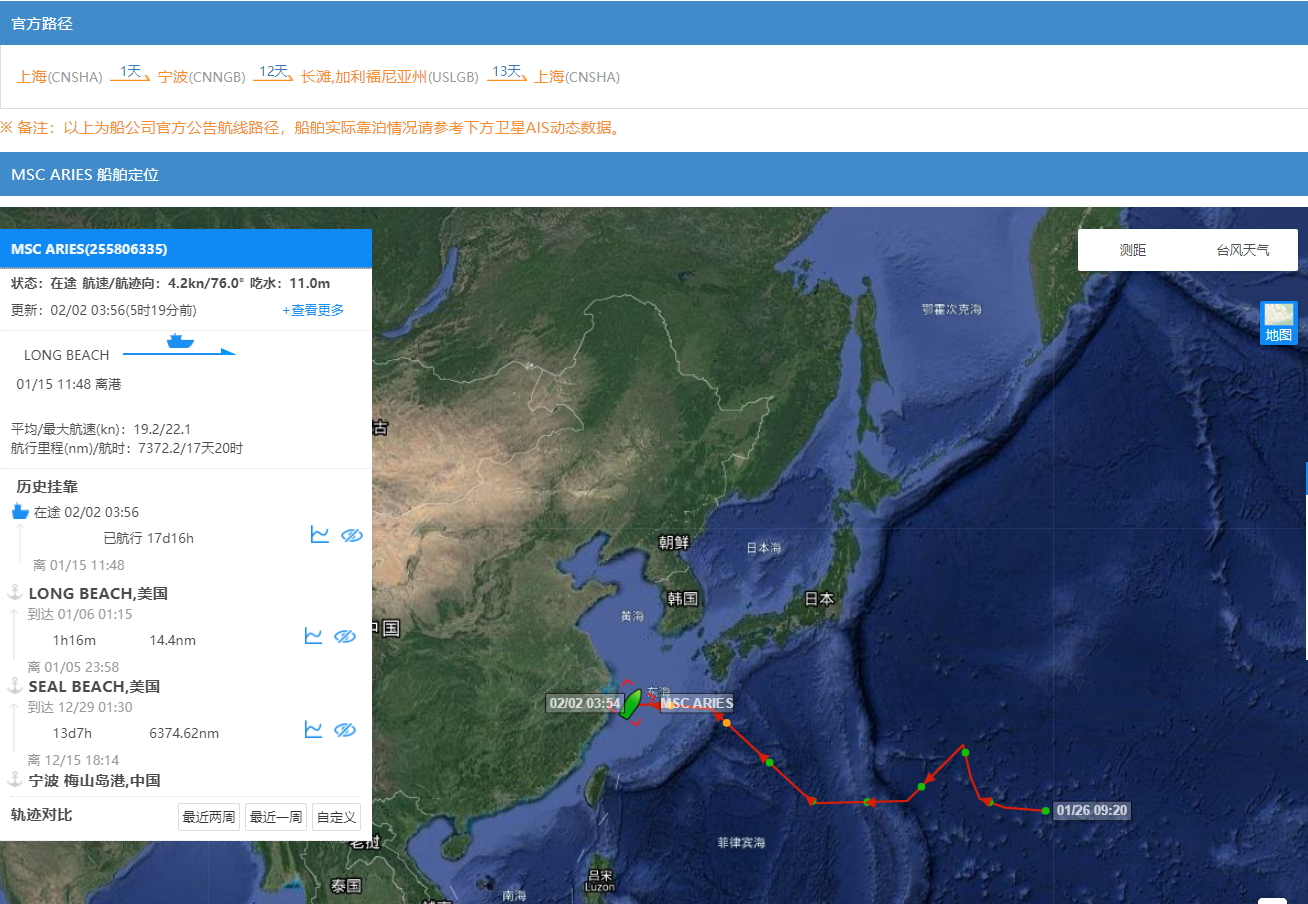
Task: Show the 台风天气 typhoon weather layer
Action: 1243,250
